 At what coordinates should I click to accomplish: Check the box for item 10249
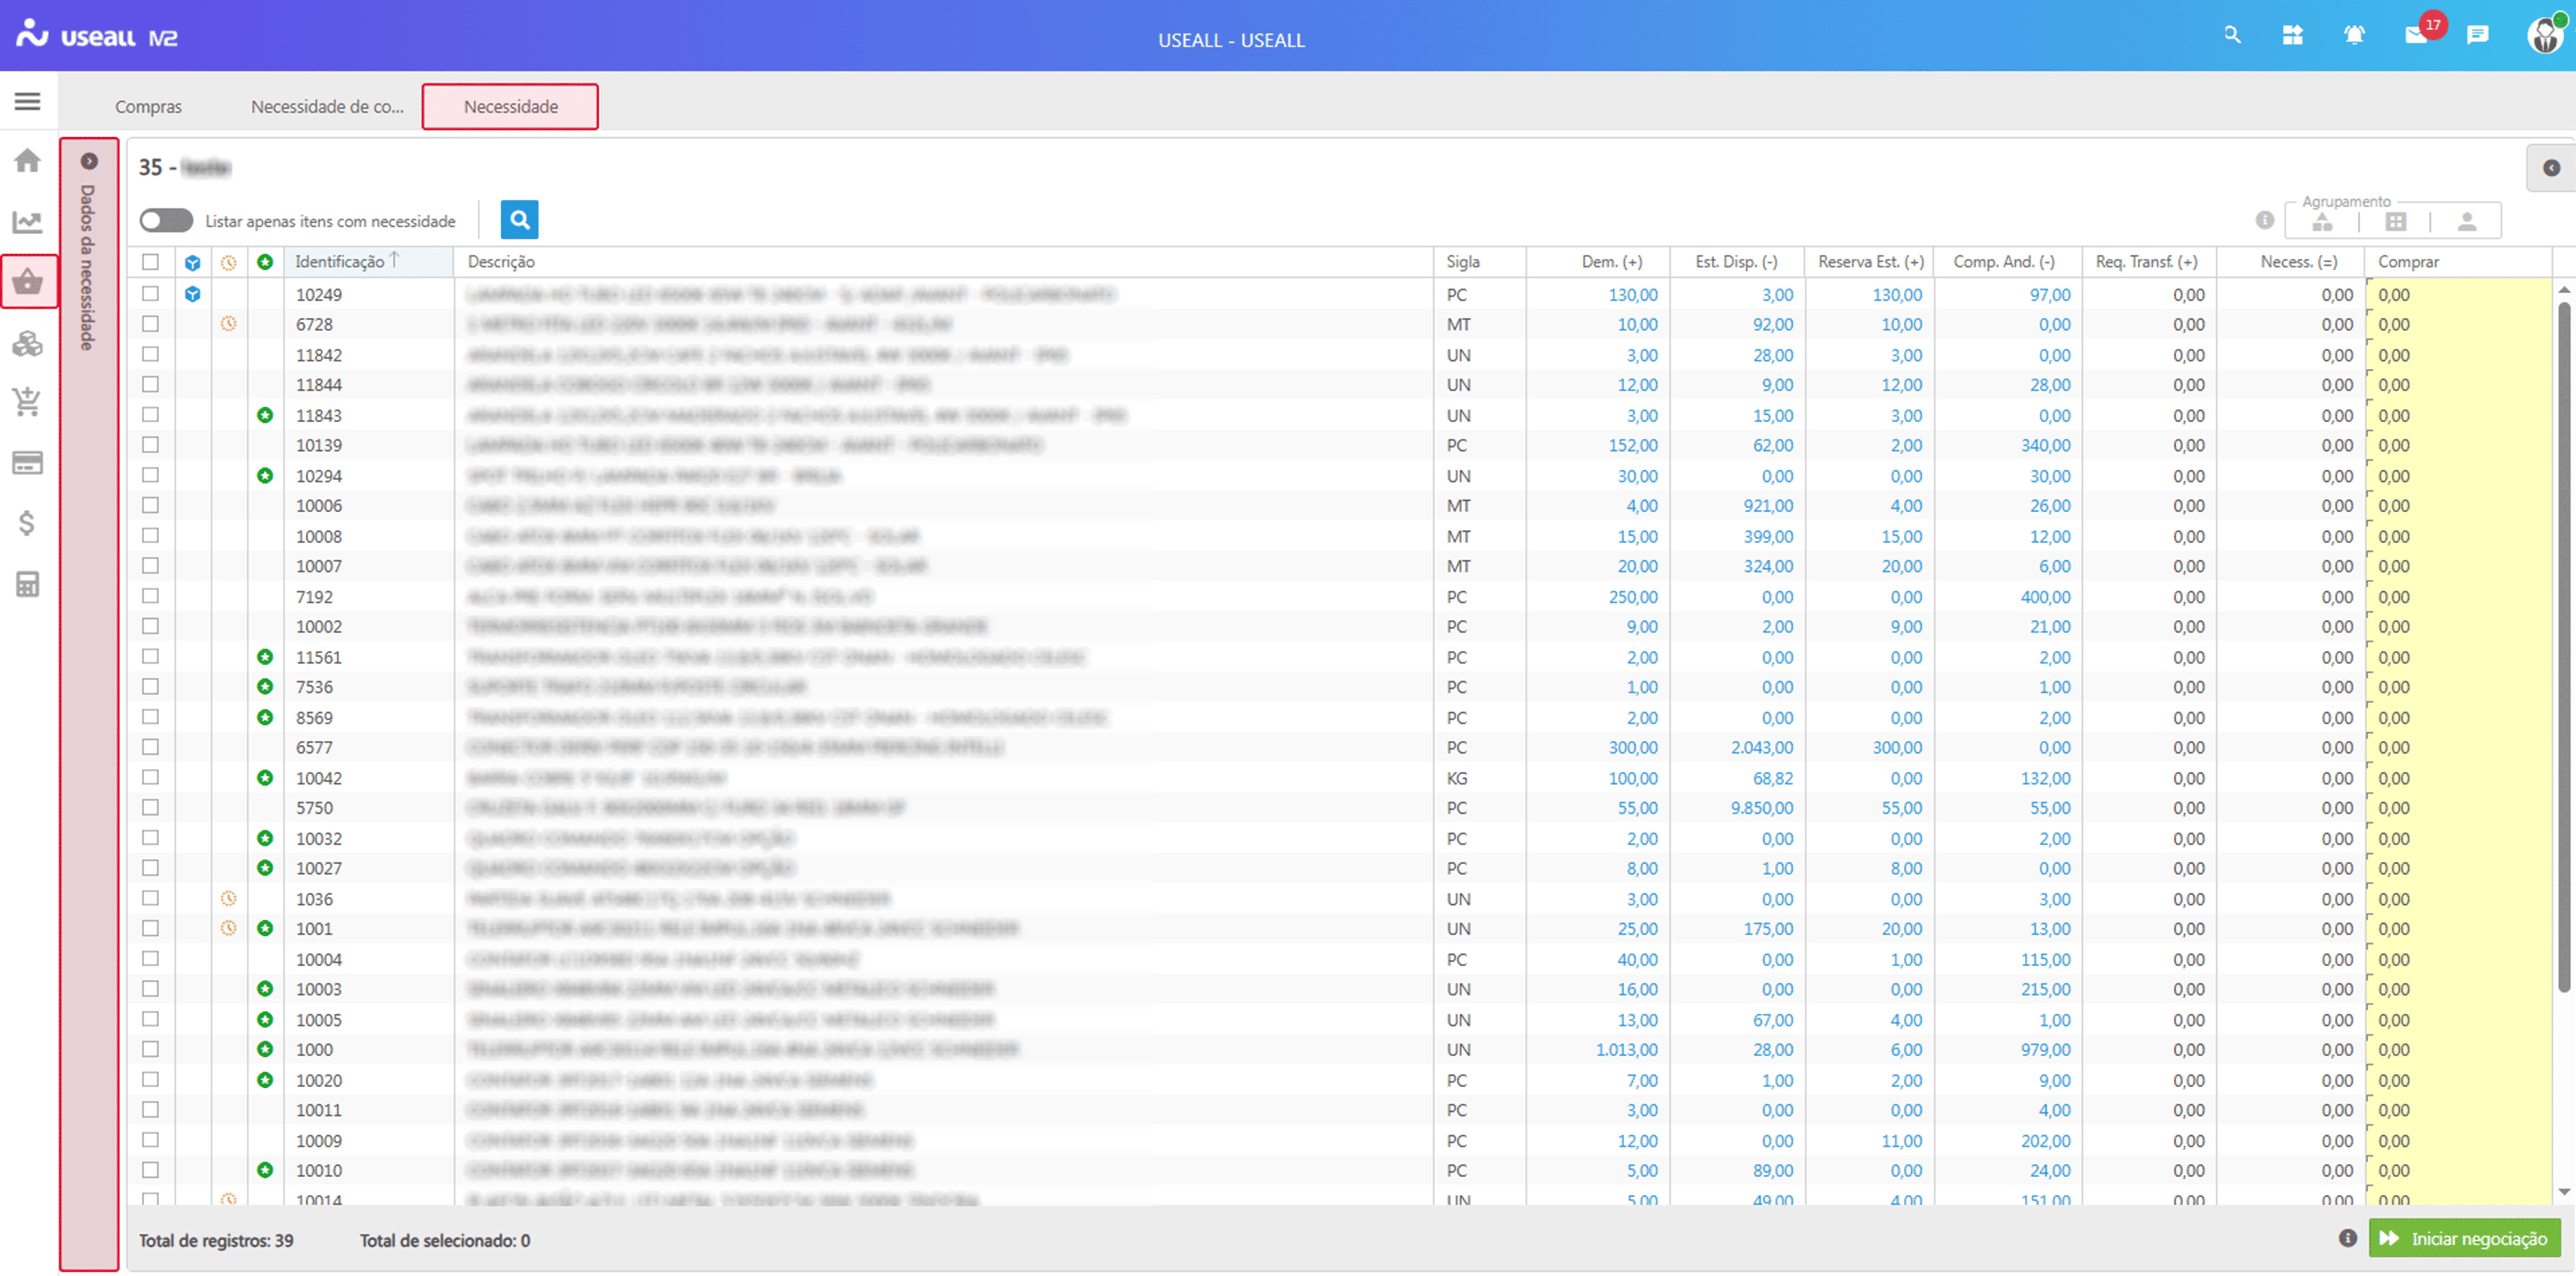pyautogui.click(x=150, y=294)
